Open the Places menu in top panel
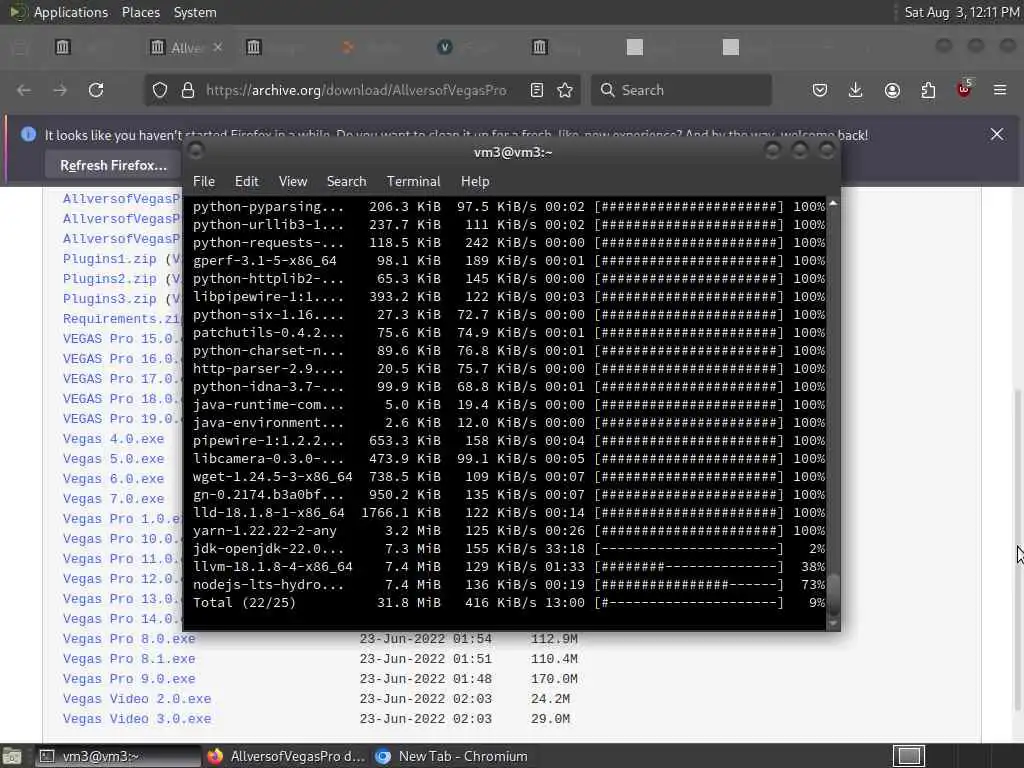Image resolution: width=1024 pixels, height=768 pixels. [x=140, y=12]
